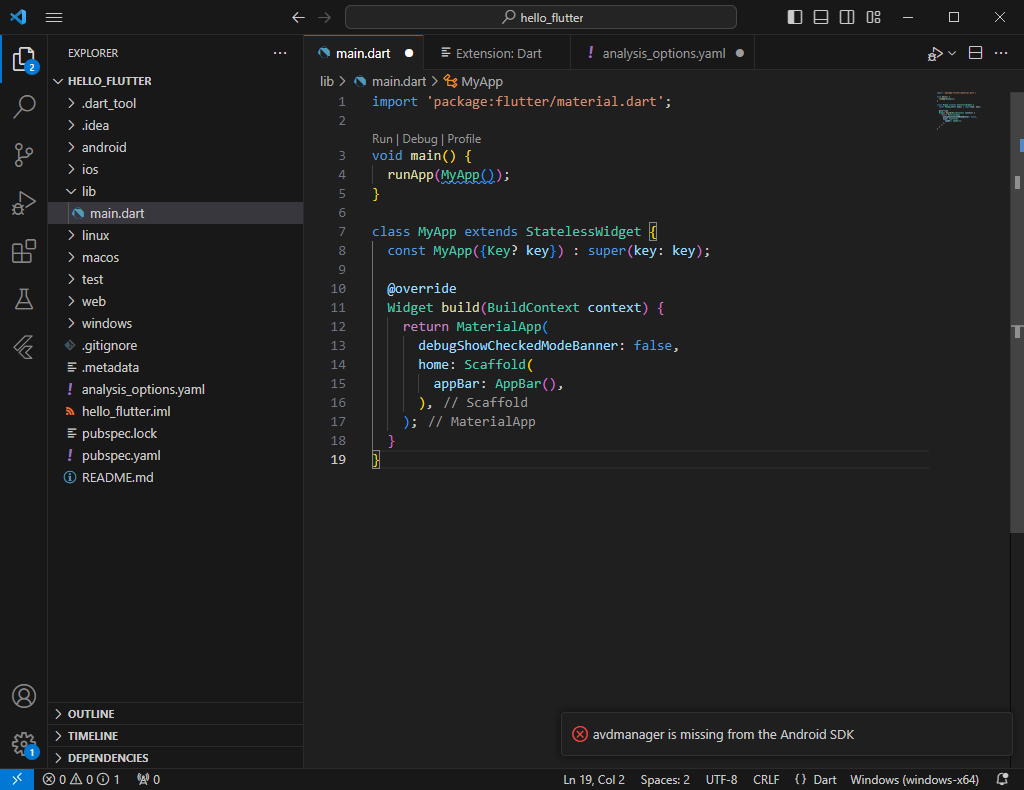The image size is (1024, 790).
Task: Select main.dart in the explorer tree
Action: tap(176, 213)
